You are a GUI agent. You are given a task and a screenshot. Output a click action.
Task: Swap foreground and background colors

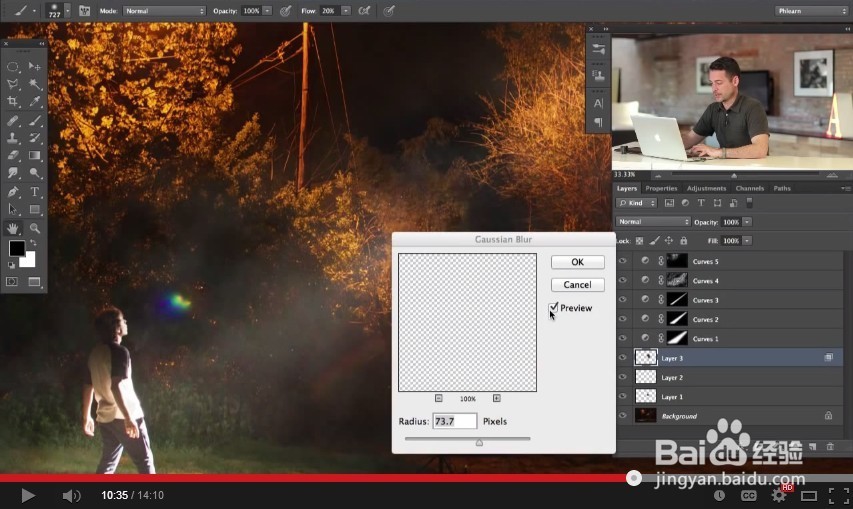pos(34,243)
